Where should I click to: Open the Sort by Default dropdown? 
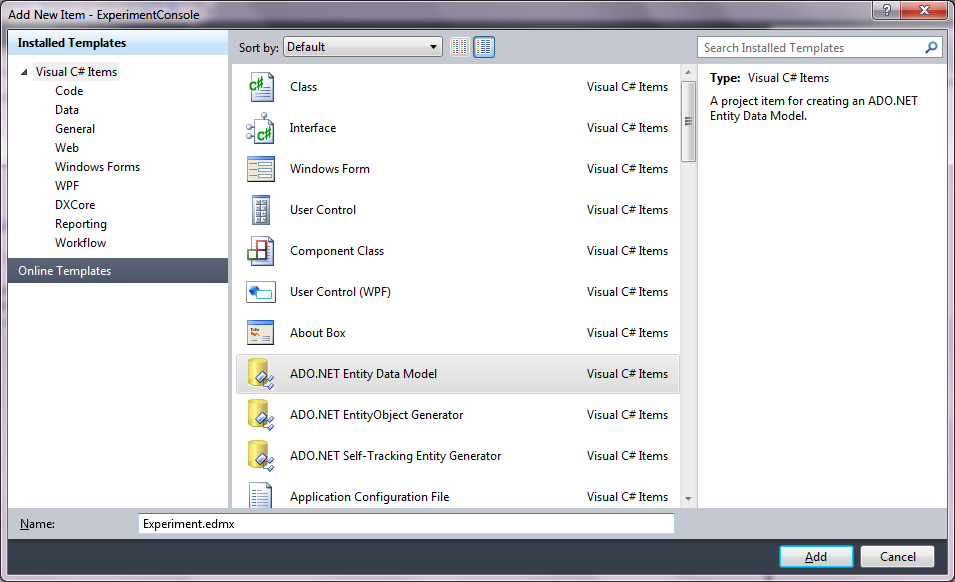[x=363, y=47]
